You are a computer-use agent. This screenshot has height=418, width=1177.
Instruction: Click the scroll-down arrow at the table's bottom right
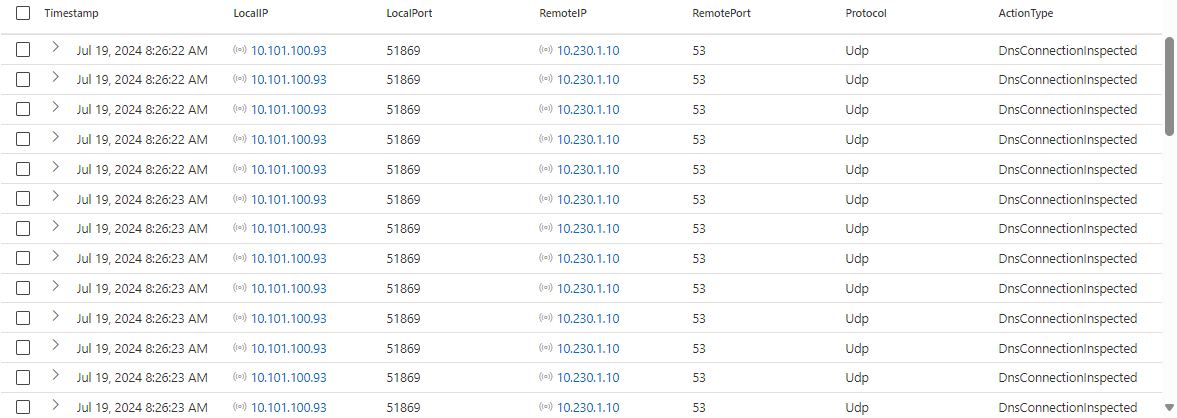point(1170,407)
